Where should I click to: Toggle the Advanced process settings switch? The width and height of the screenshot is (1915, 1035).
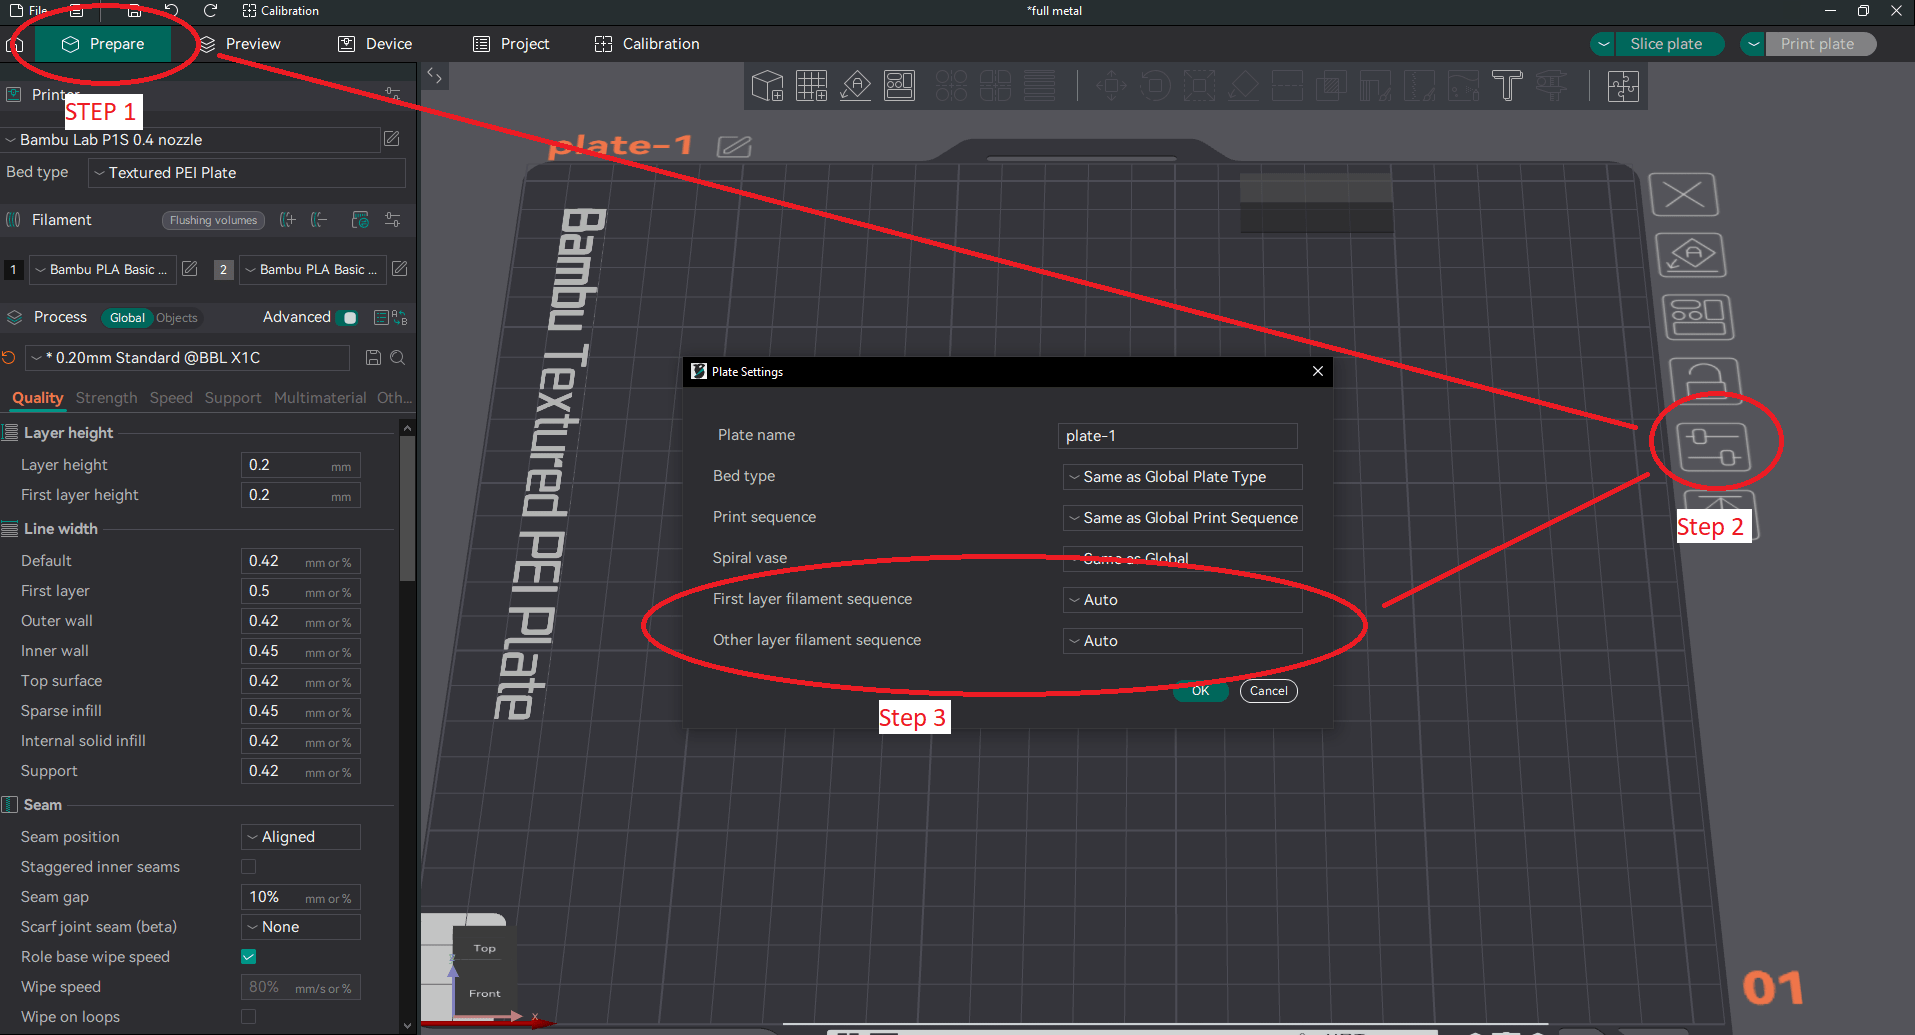347,318
